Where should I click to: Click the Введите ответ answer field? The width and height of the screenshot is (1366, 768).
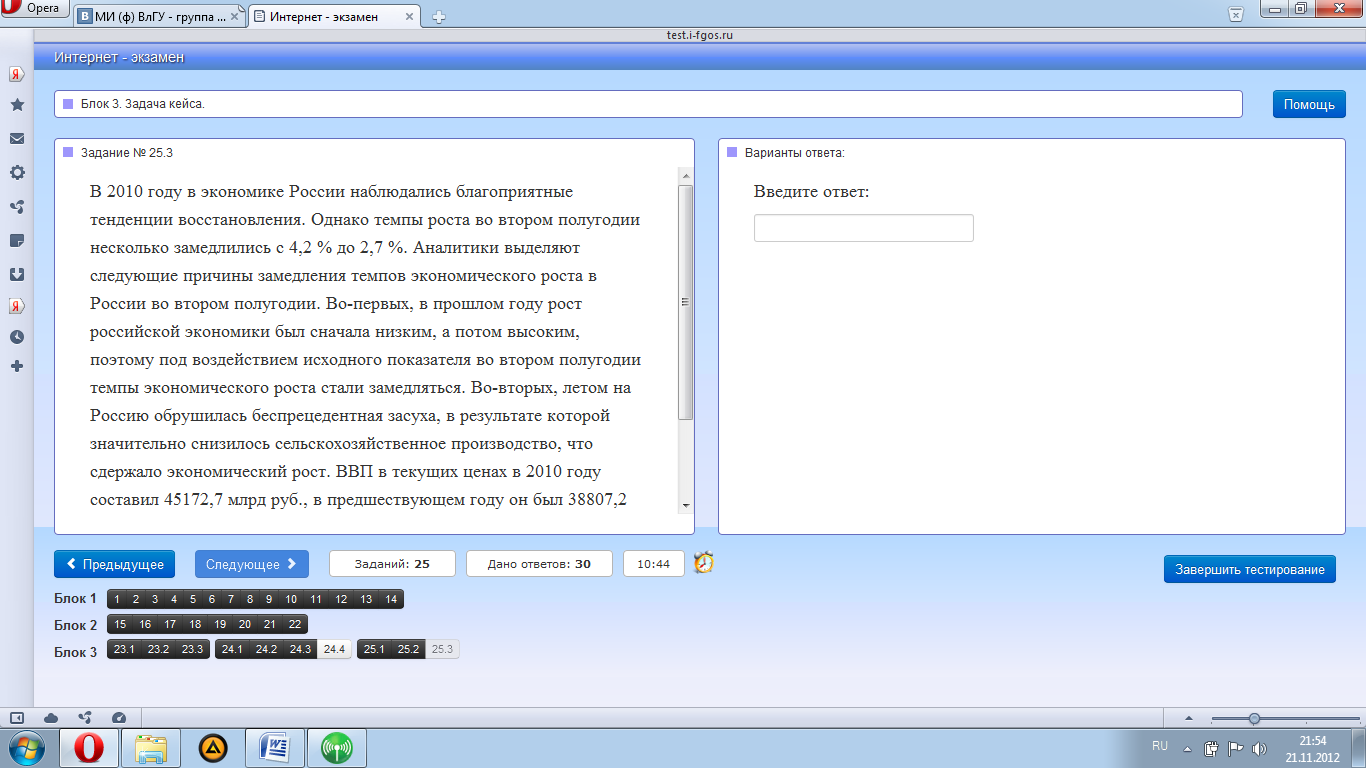pos(864,228)
